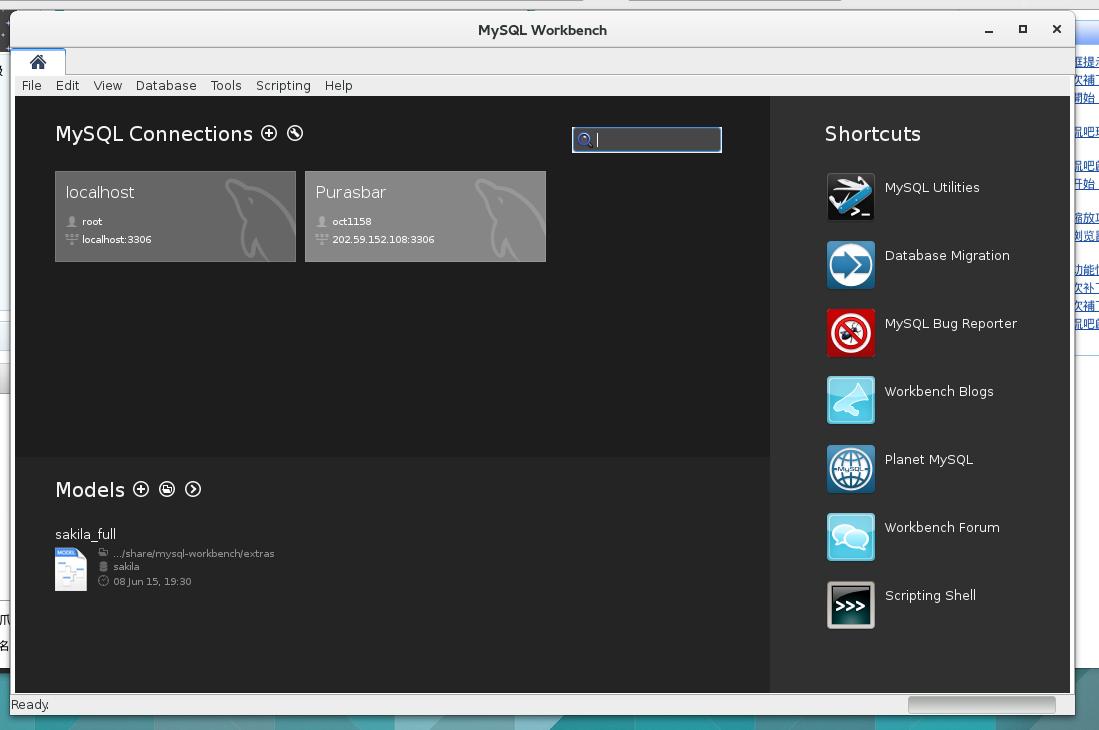Open Workbench Blogs label
The image size is (1099, 730).
pyautogui.click(x=938, y=391)
